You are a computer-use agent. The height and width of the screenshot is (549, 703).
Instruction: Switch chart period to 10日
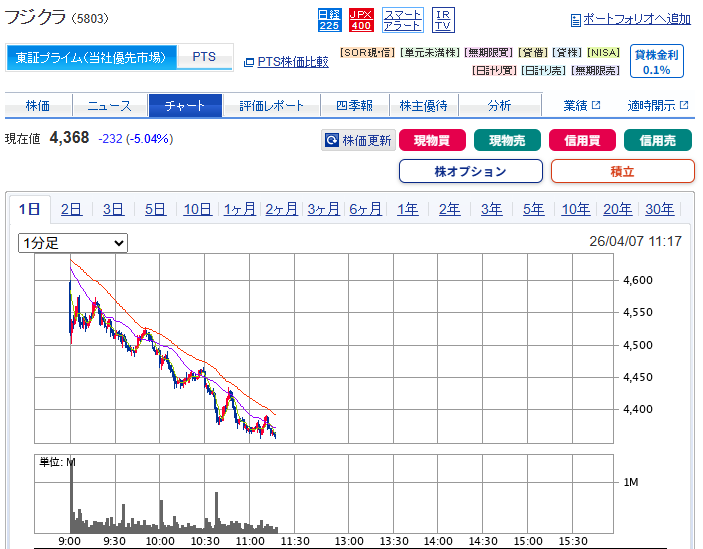point(198,209)
